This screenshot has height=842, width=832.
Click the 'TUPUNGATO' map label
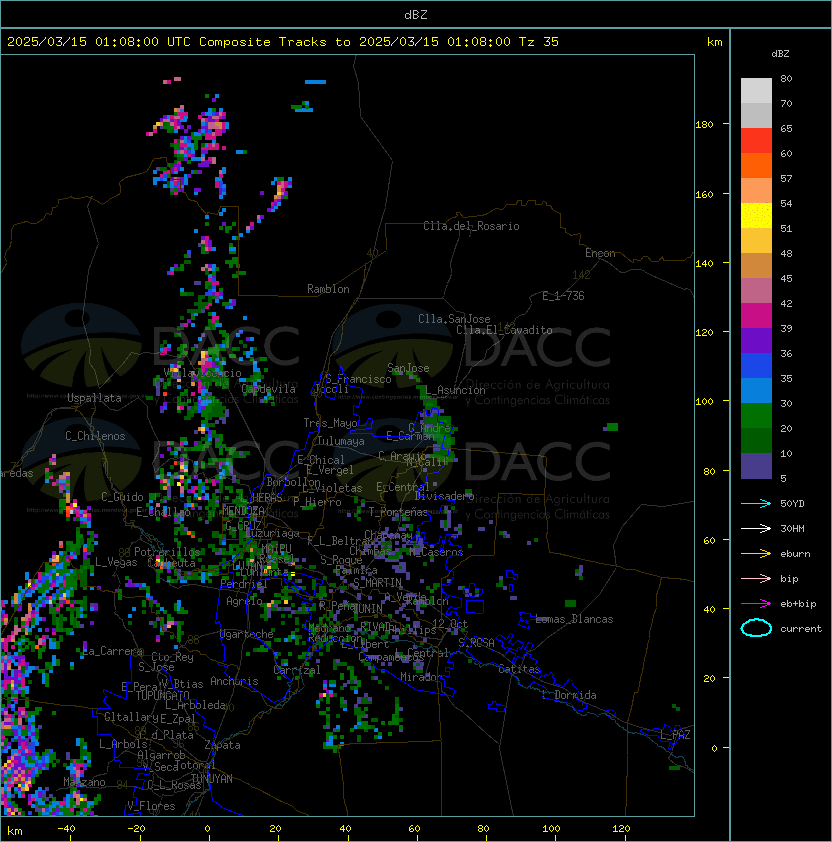162,695
